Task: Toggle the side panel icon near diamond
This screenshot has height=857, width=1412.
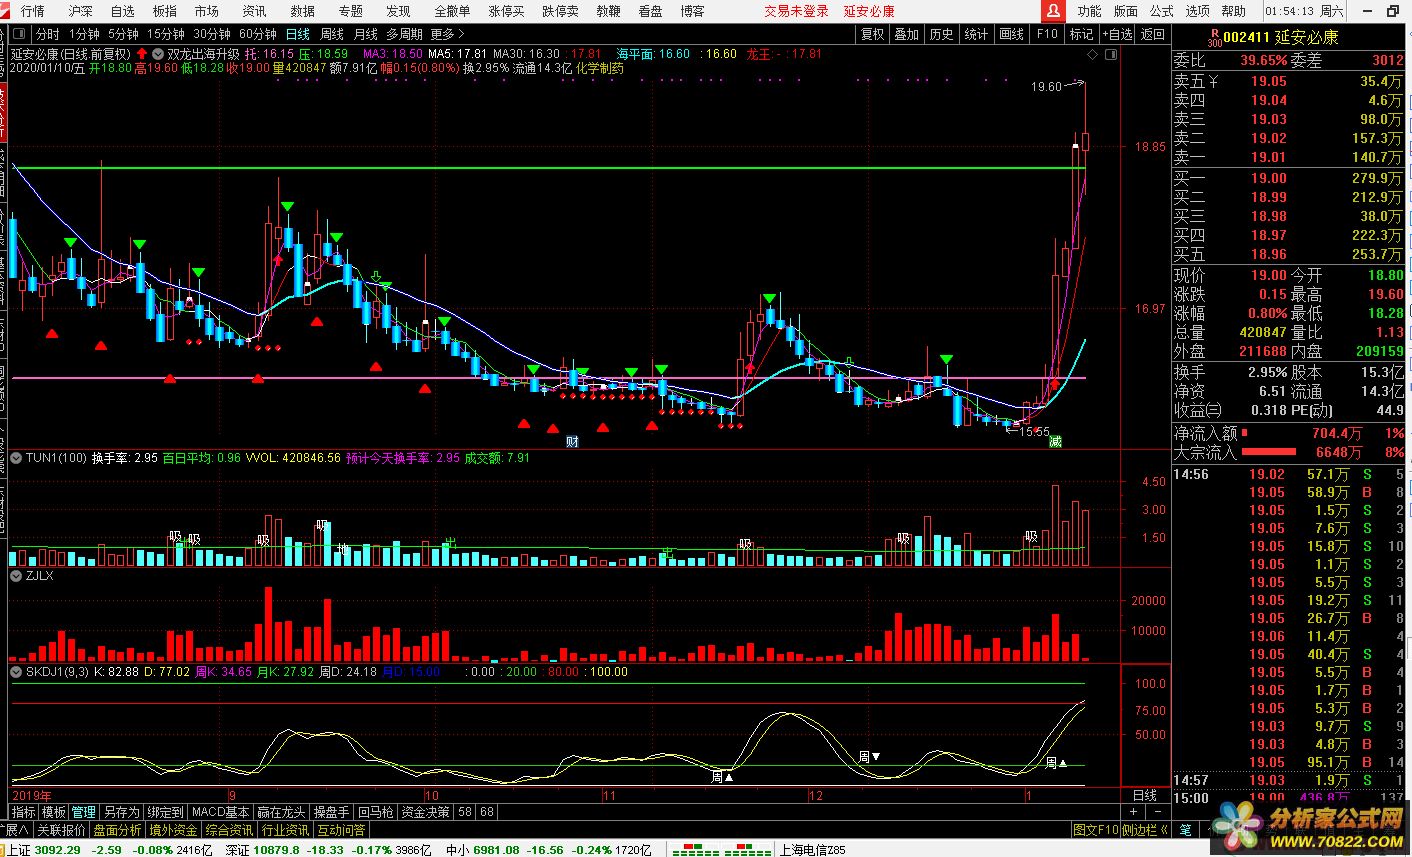Action: pos(1111,55)
